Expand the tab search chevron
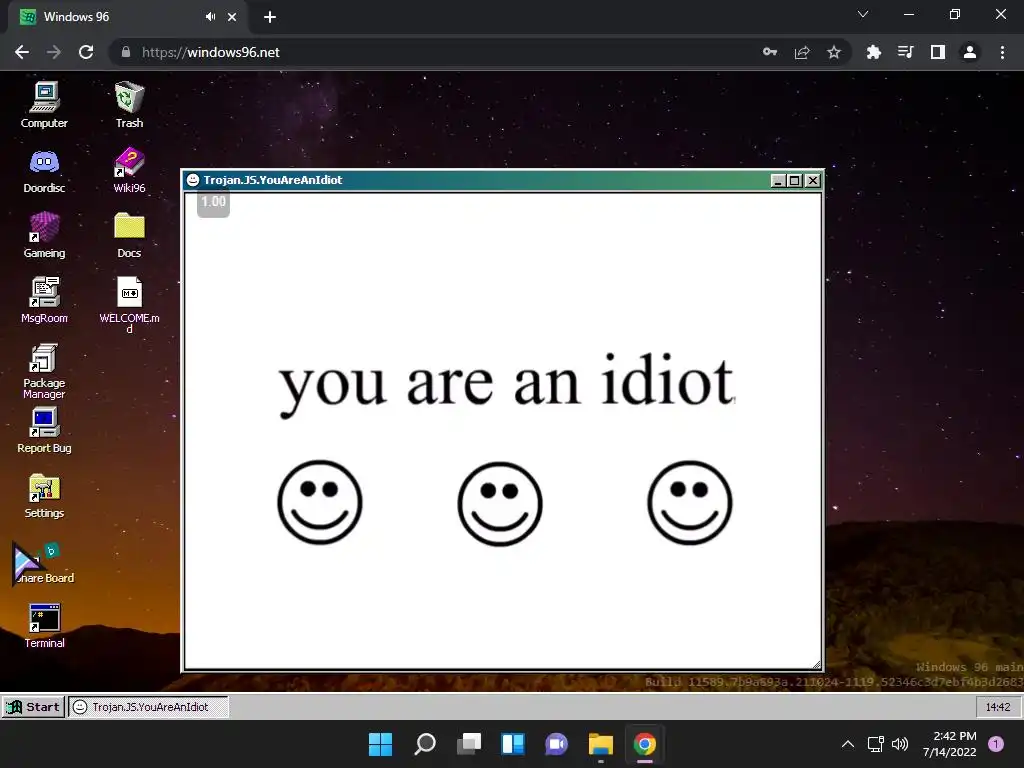1024x768 pixels. point(863,14)
